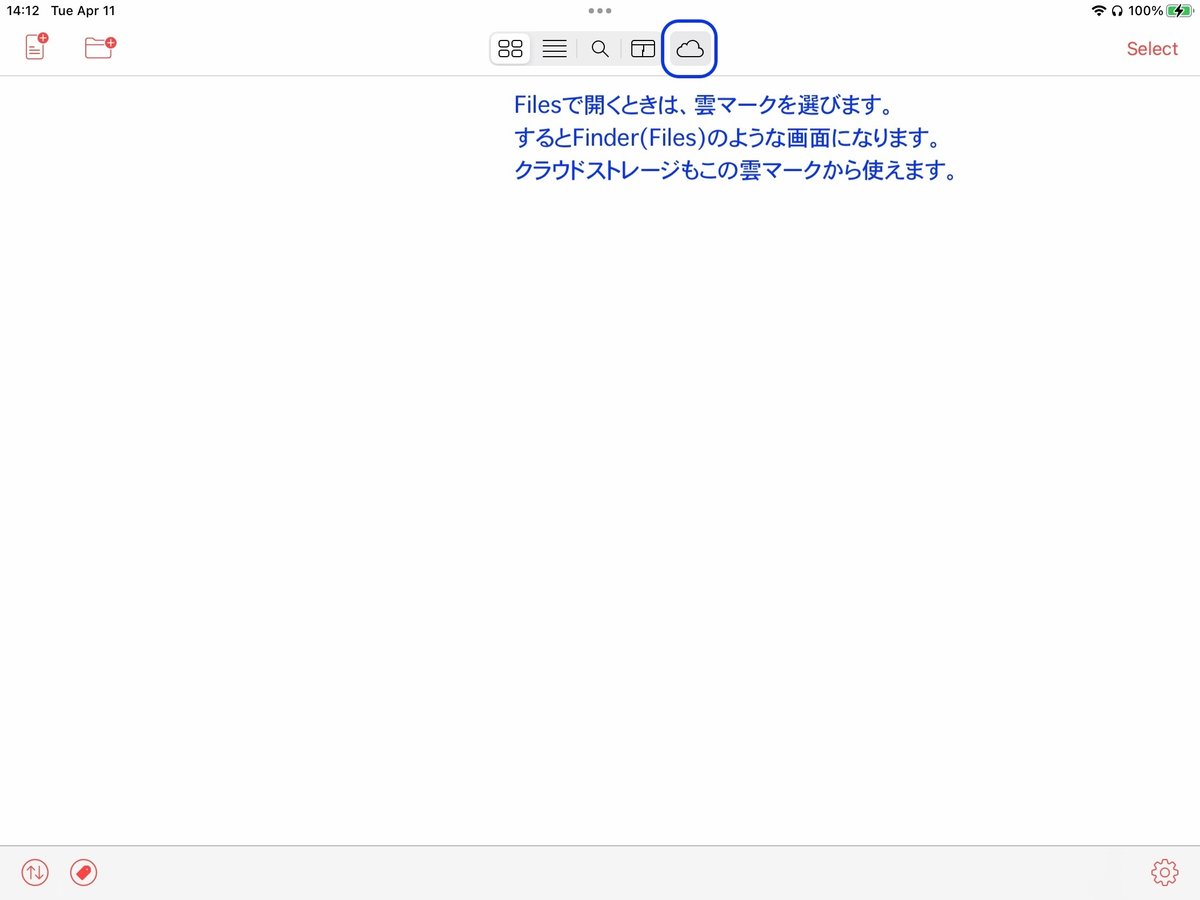Image resolution: width=1200 pixels, height=900 pixels.
Task: Tap the battery indicator in the status bar
Action: pyautogui.click(x=1179, y=11)
